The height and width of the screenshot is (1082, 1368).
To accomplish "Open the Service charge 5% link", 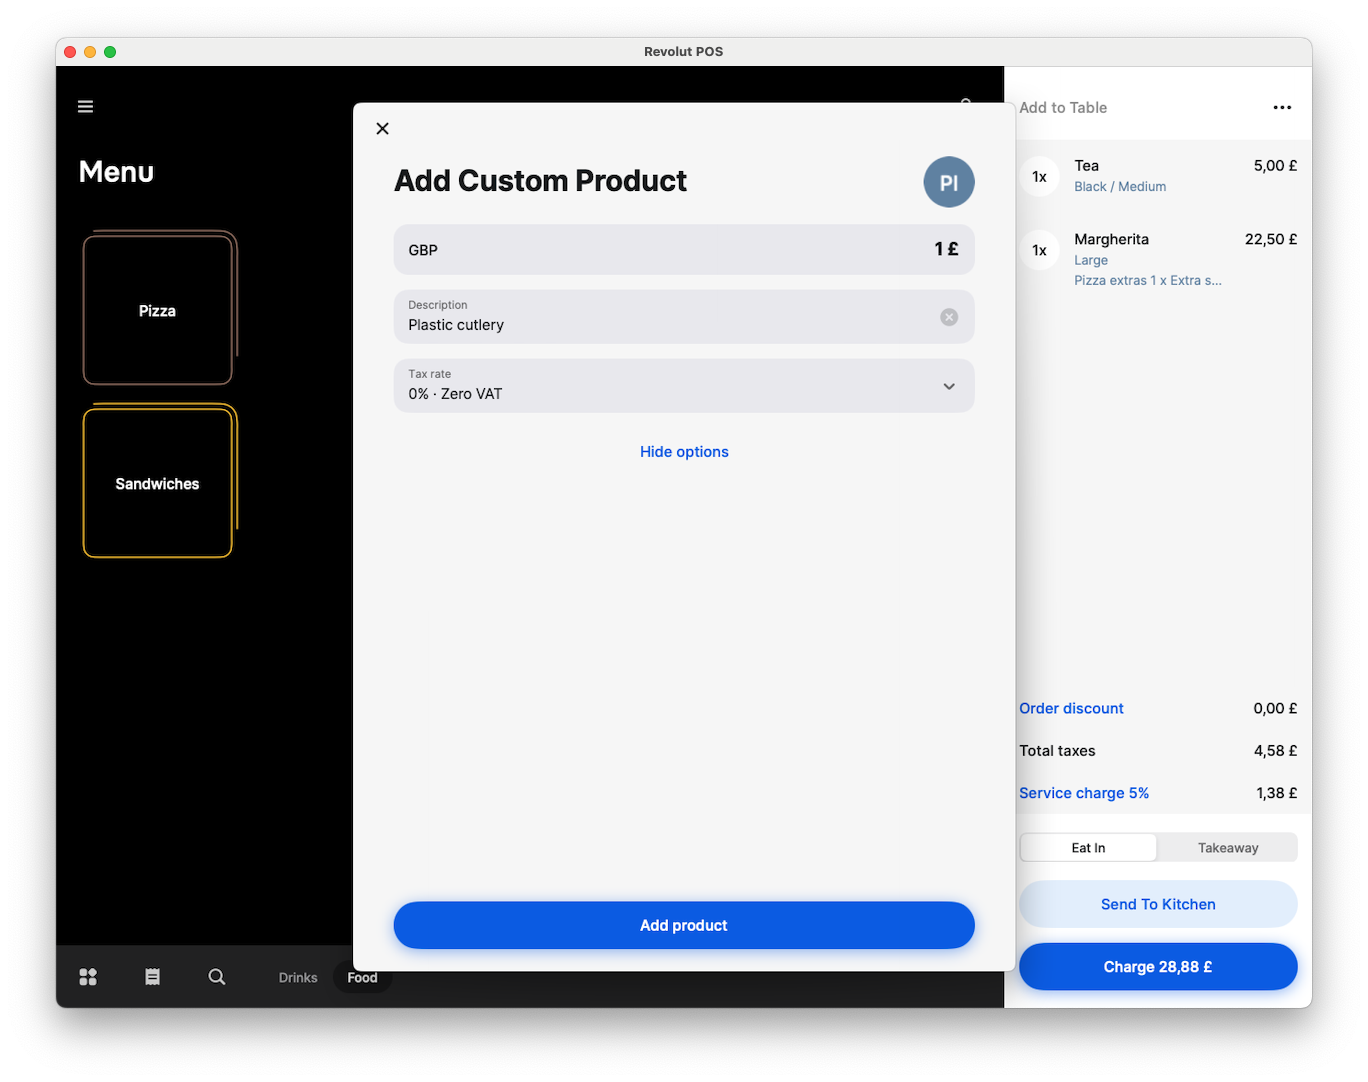I will click(x=1084, y=793).
